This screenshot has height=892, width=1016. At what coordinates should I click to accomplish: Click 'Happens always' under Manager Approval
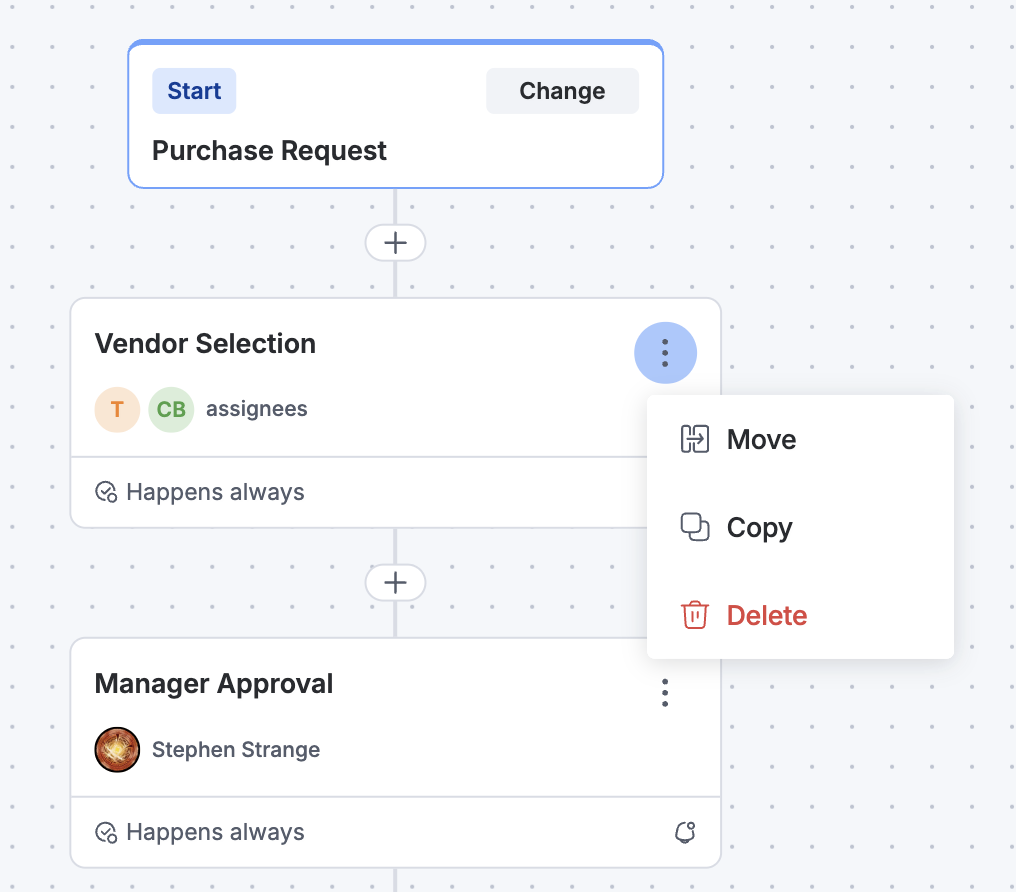[x=215, y=832]
